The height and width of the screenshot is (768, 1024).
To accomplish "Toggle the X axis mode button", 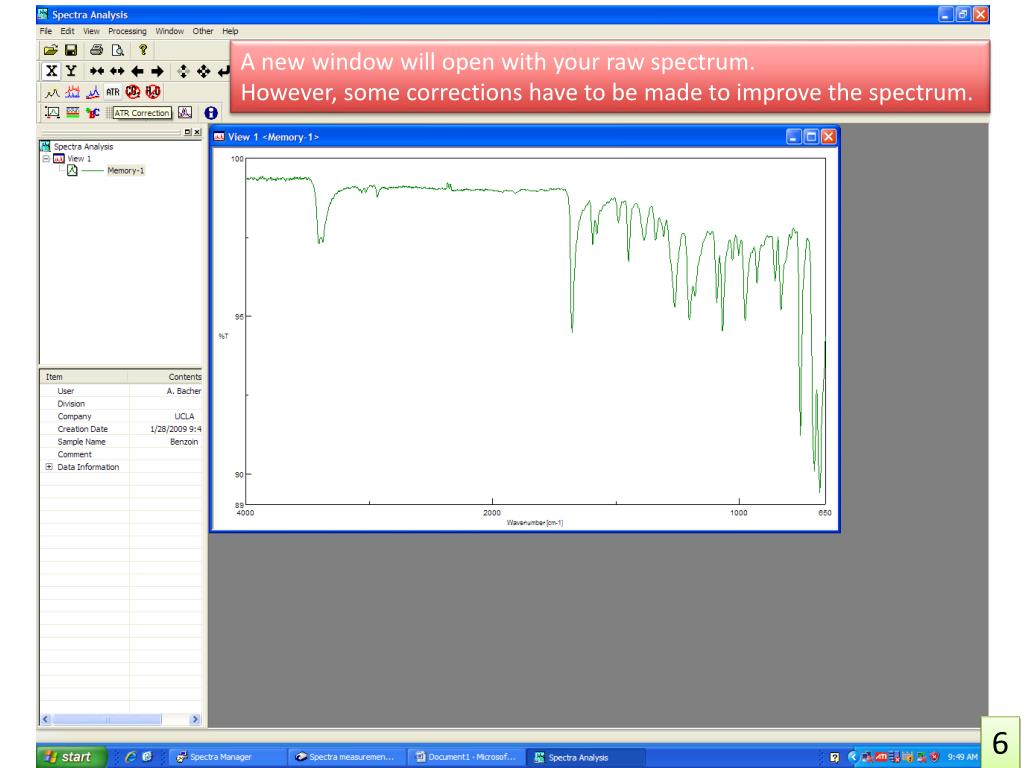I will point(52,71).
